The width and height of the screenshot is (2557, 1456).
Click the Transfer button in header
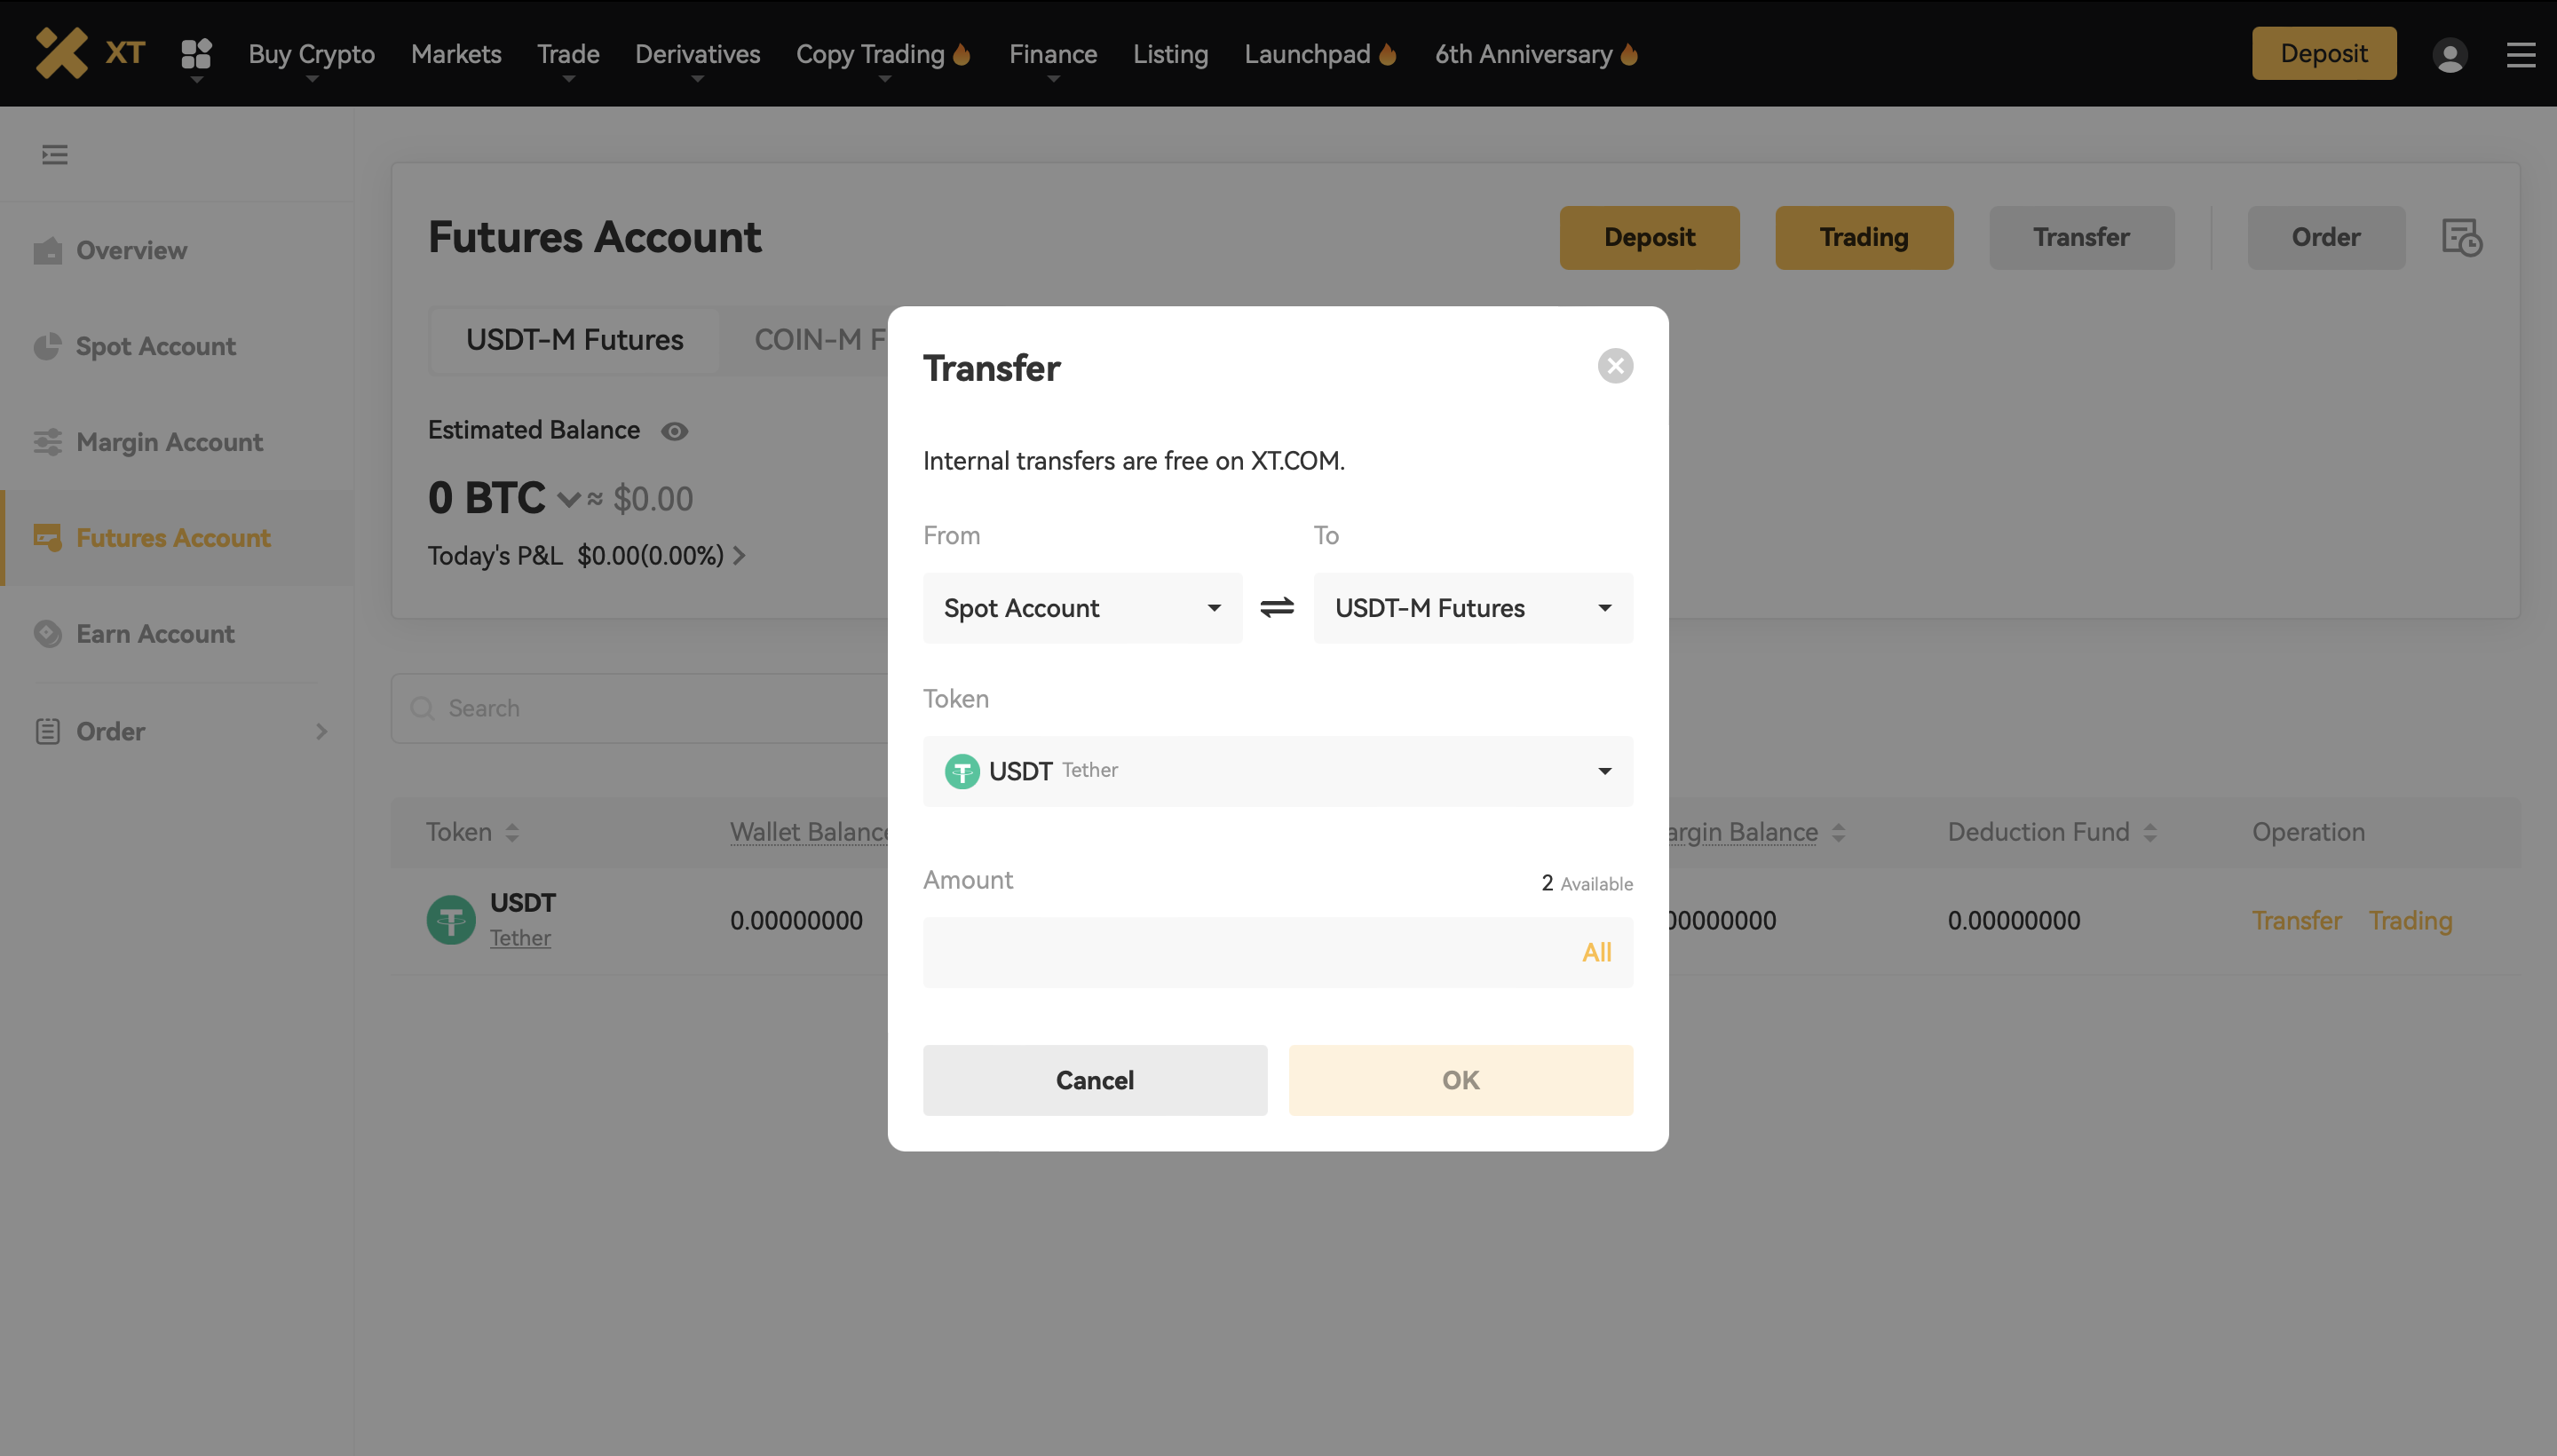click(2081, 238)
